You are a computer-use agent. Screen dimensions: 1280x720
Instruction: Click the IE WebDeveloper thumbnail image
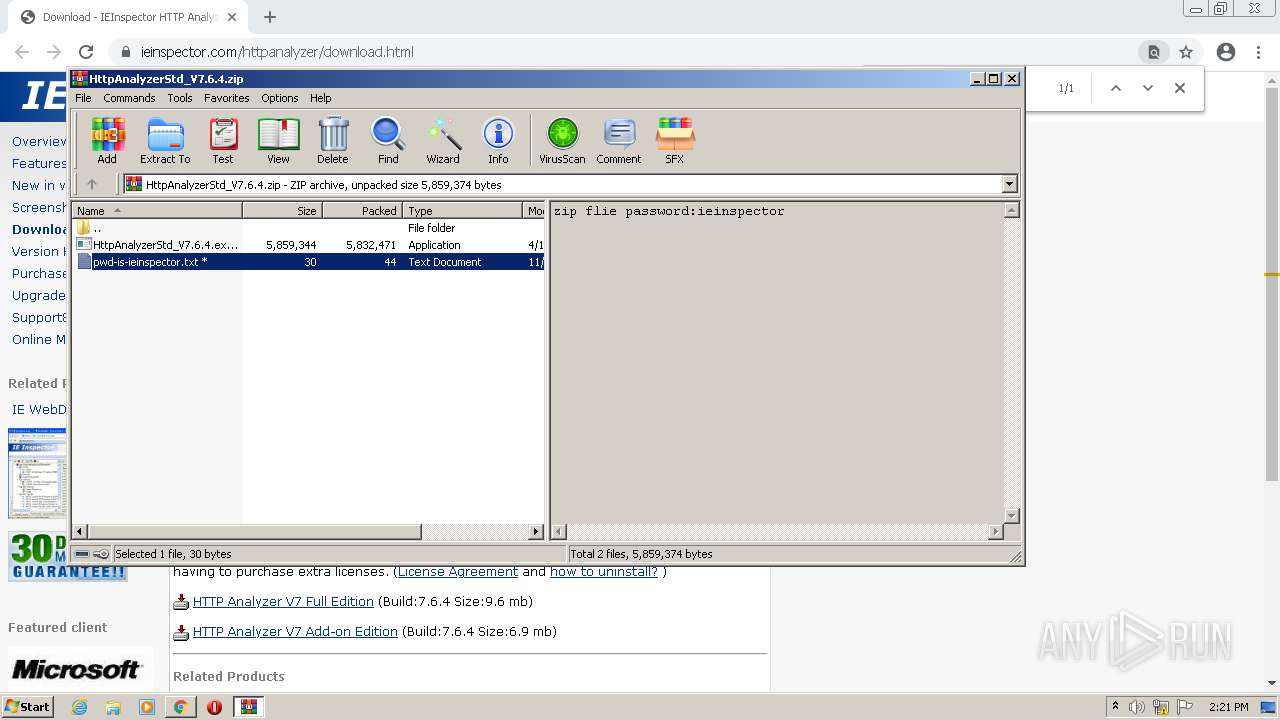pos(37,473)
